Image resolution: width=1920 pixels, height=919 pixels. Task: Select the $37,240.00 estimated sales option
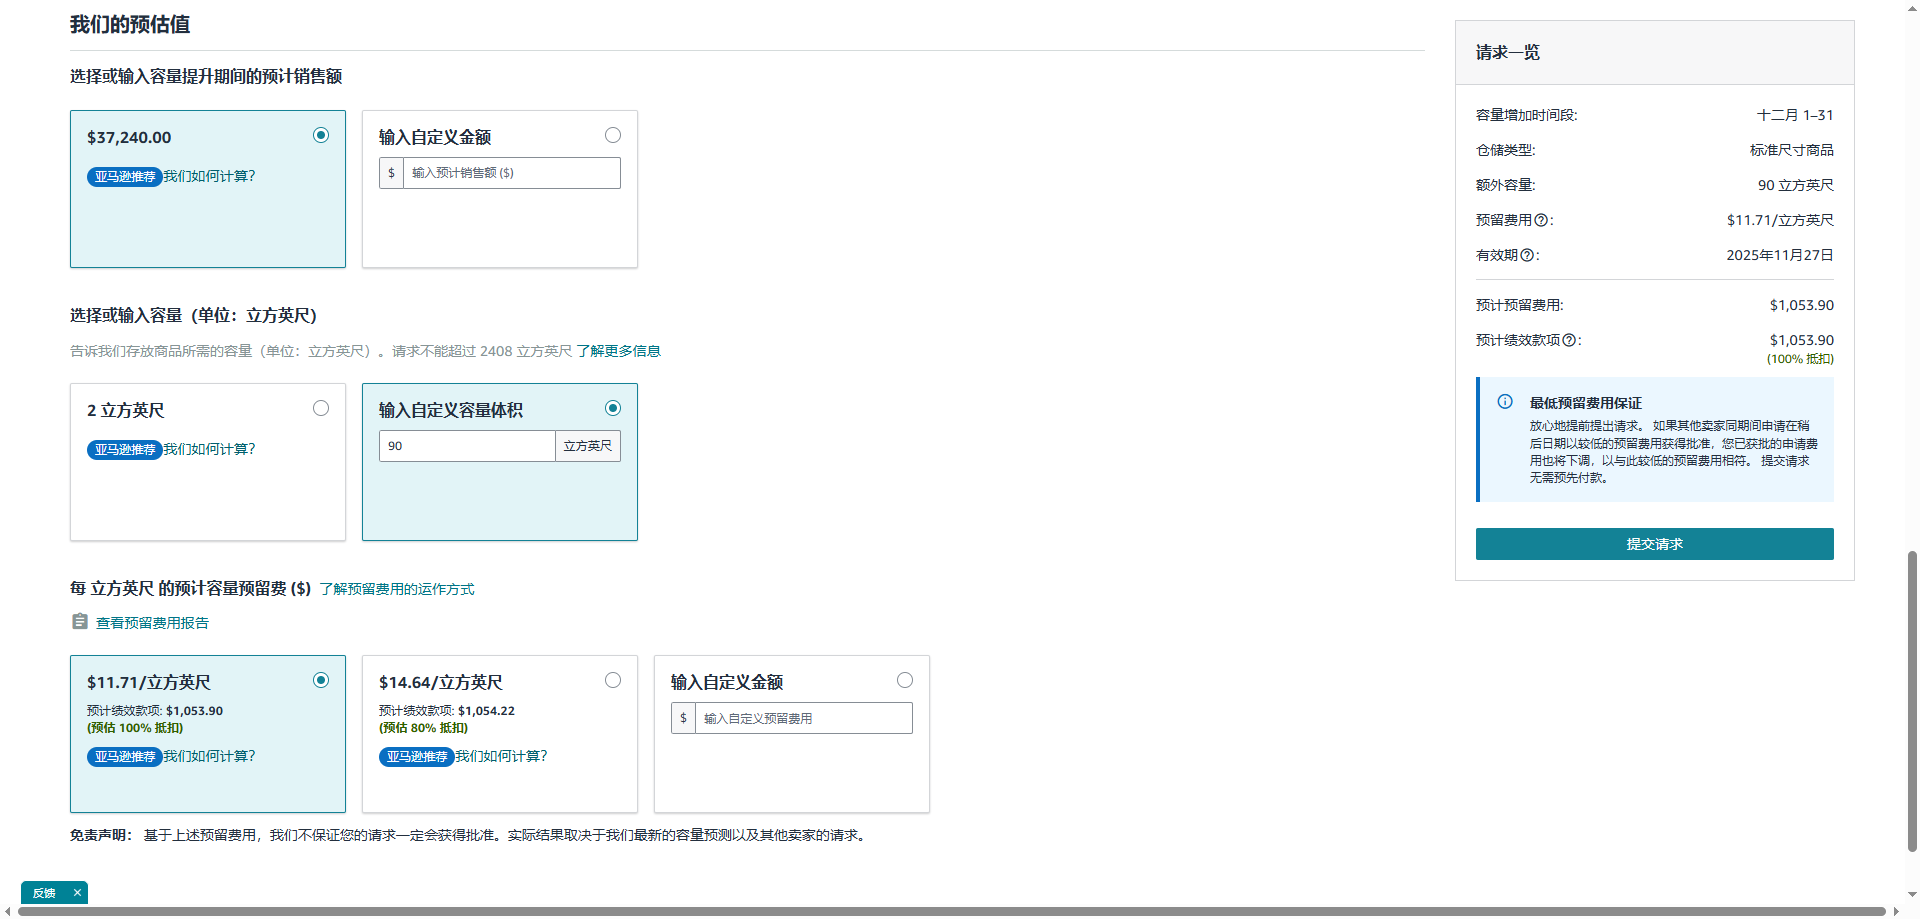pos(321,135)
